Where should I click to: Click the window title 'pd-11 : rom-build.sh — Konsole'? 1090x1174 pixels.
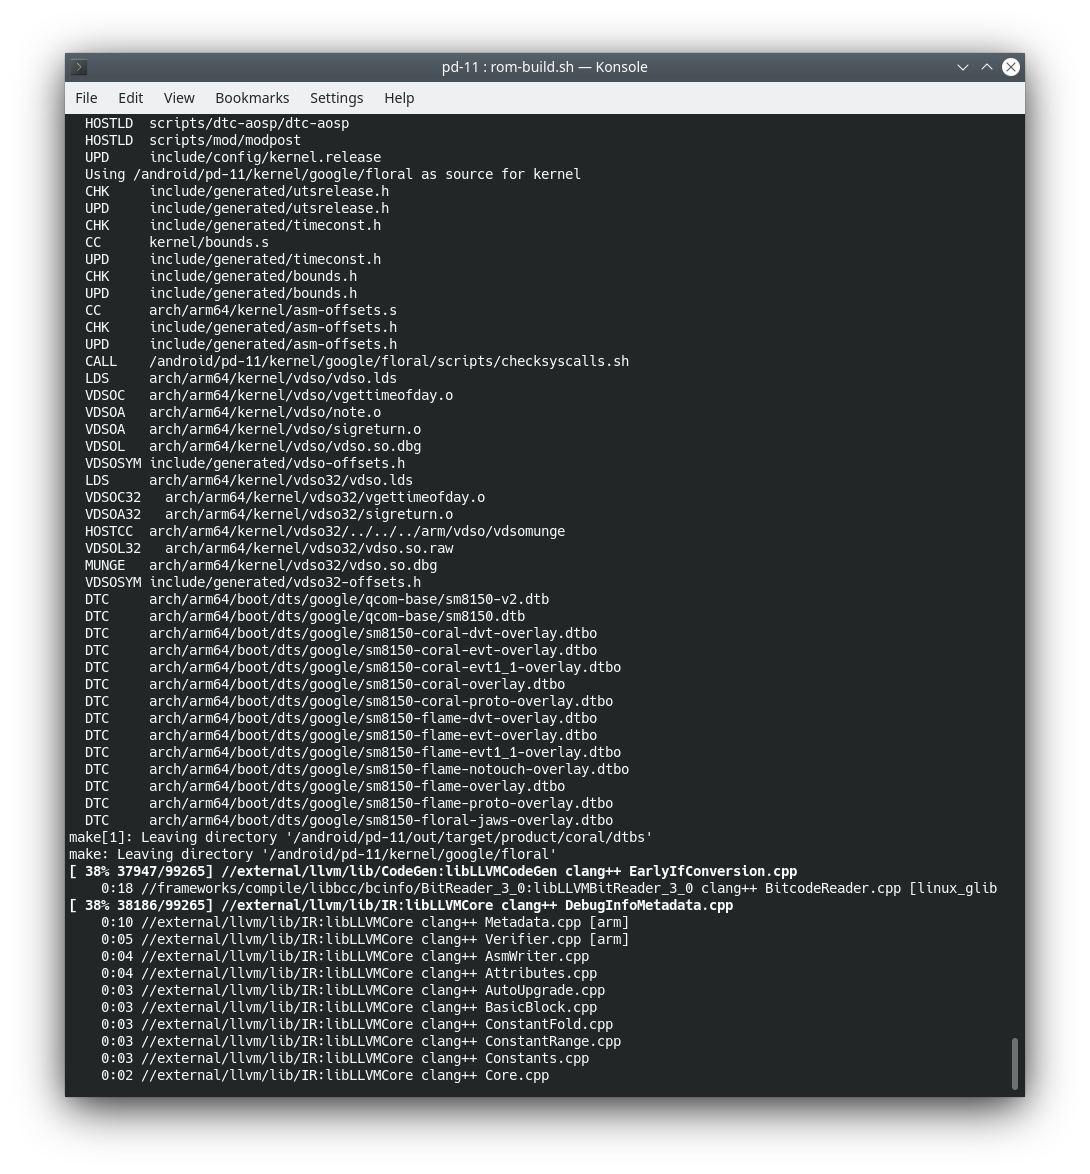(544, 67)
